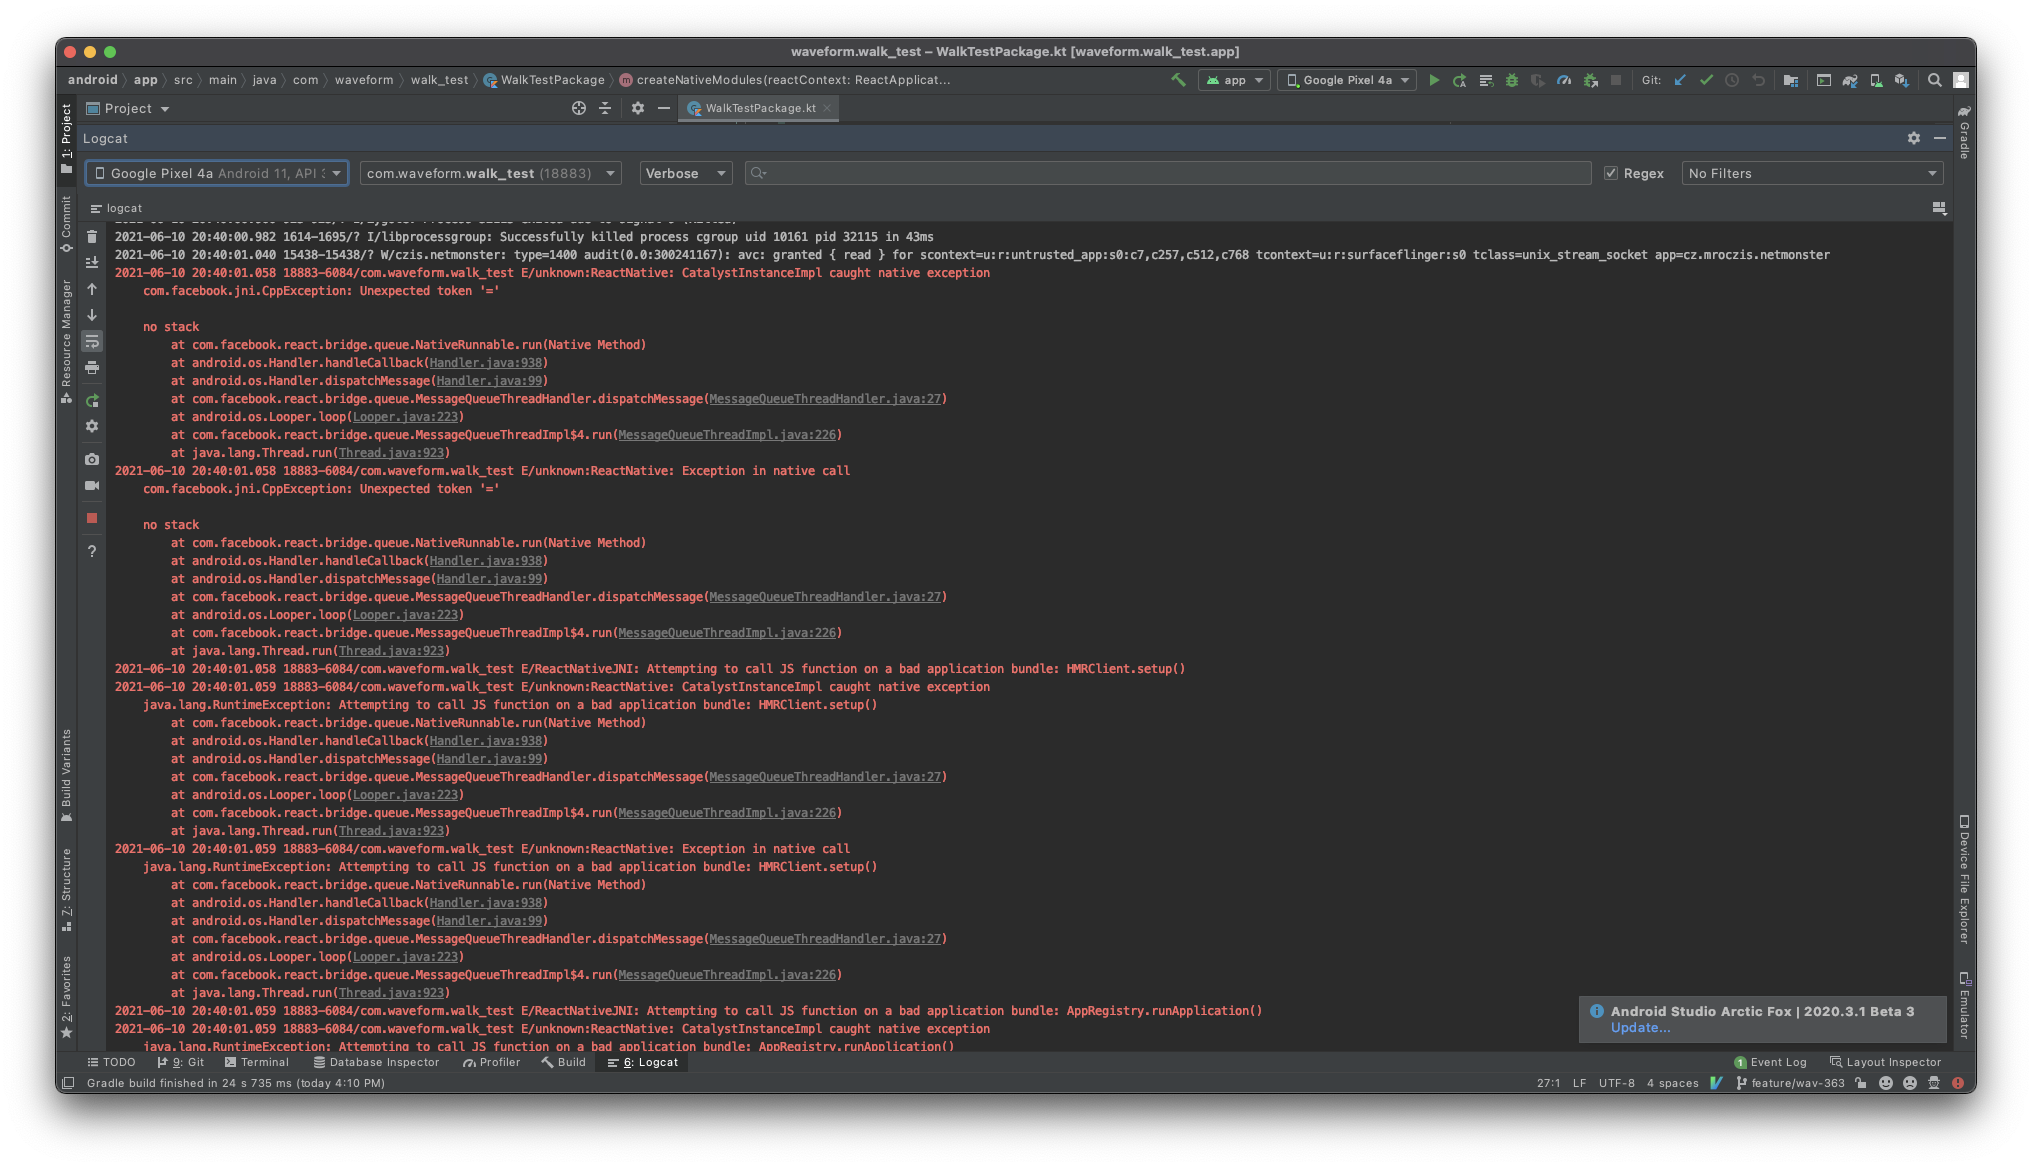The width and height of the screenshot is (2032, 1167).
Task: Toggle soft-wrap in the Logcat toolbar
Action: (91, 342)
